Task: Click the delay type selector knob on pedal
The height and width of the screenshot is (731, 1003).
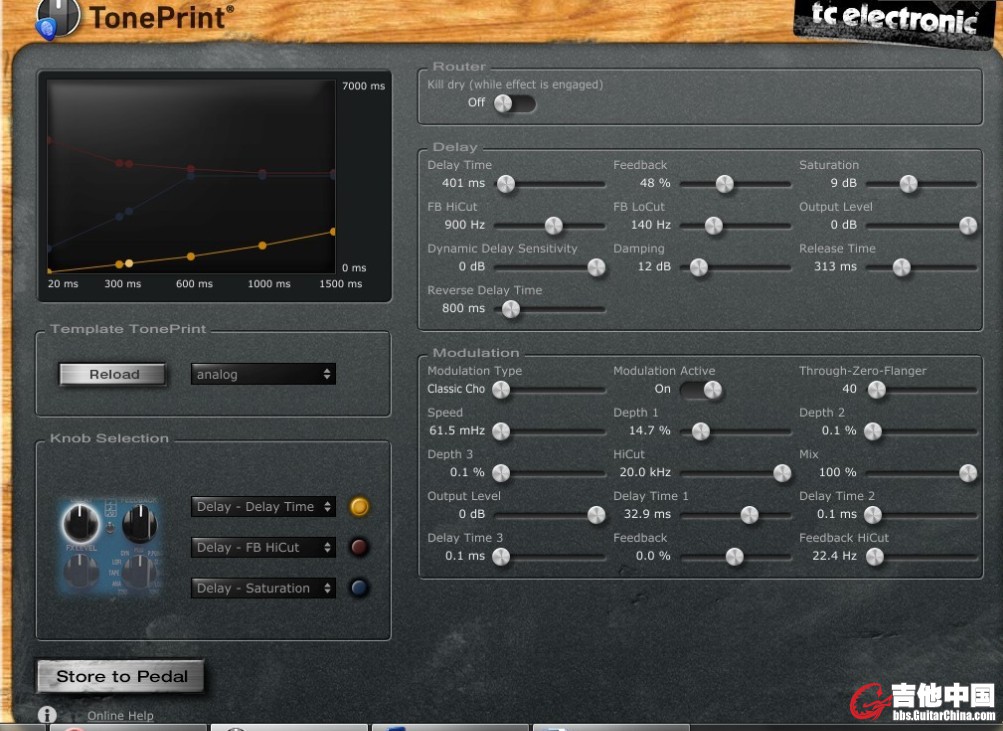Action: pyautogui.click(x=139, y=570)
